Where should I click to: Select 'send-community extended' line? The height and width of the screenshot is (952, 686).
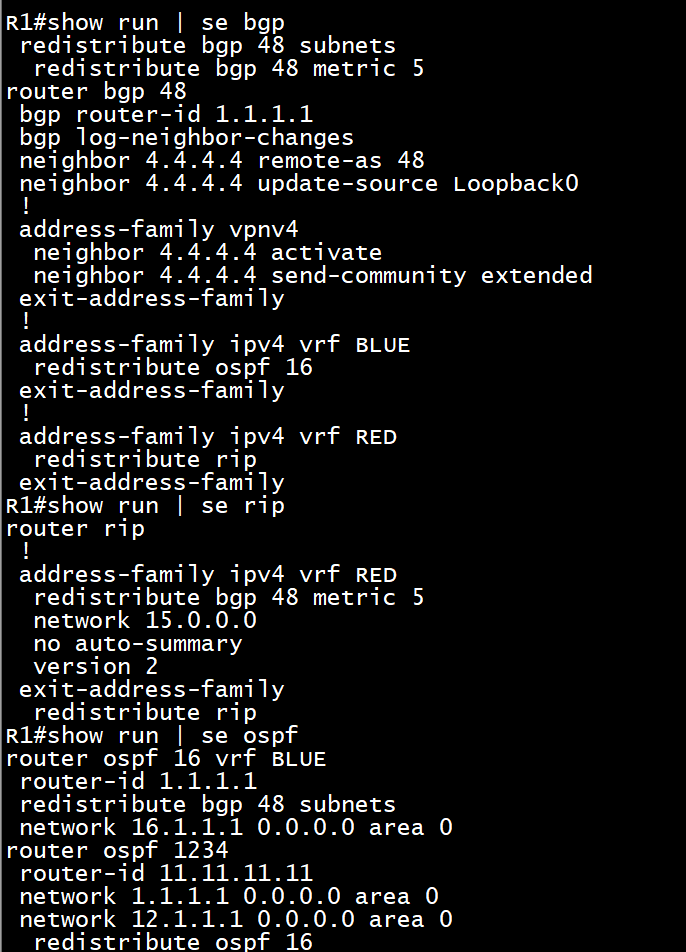tap(313, 276)
